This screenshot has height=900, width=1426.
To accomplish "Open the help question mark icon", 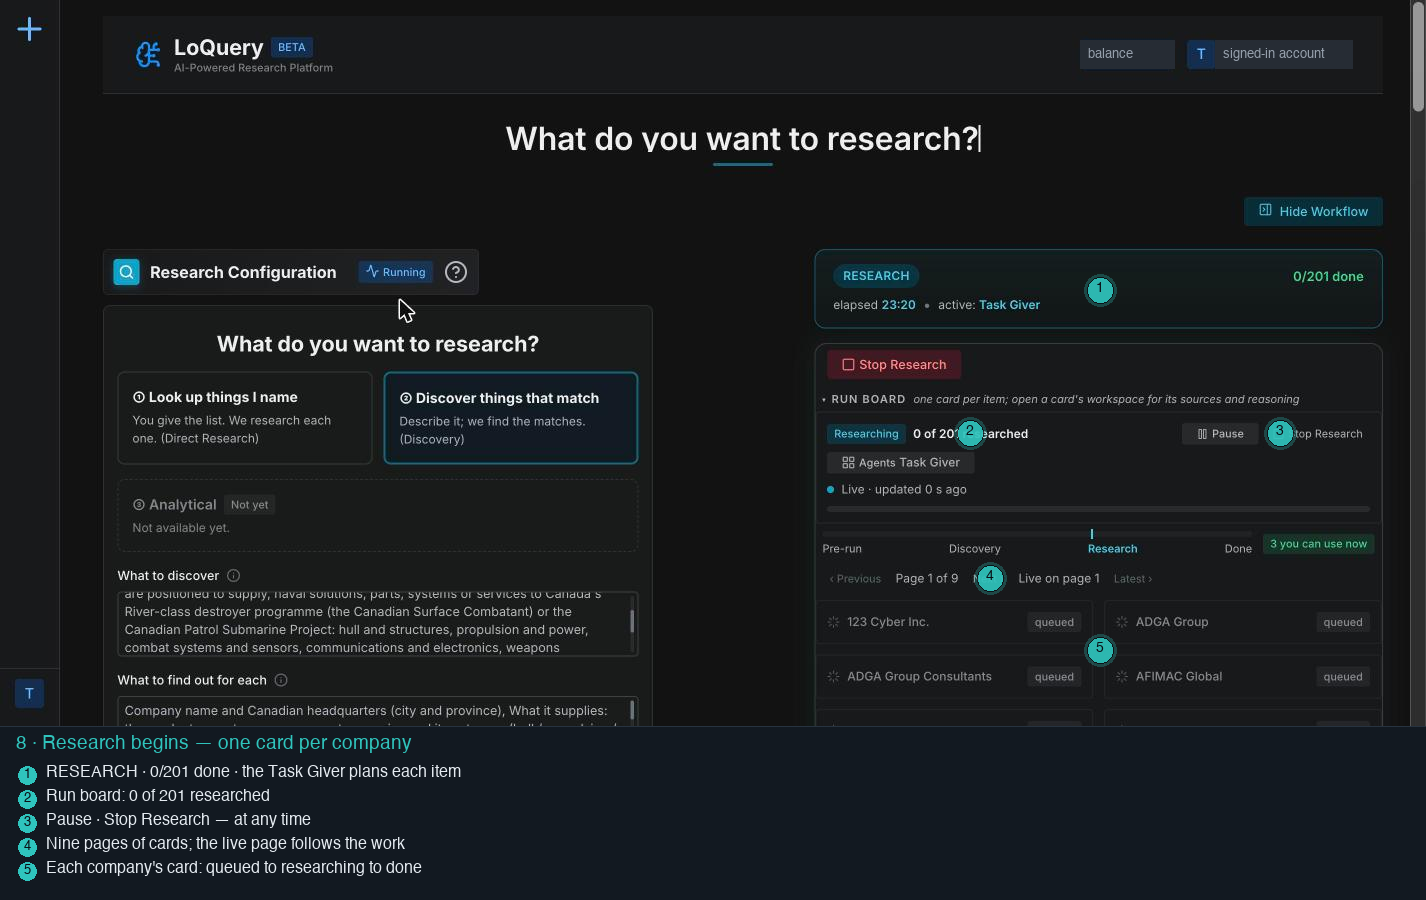I will (x=456, y=272).
